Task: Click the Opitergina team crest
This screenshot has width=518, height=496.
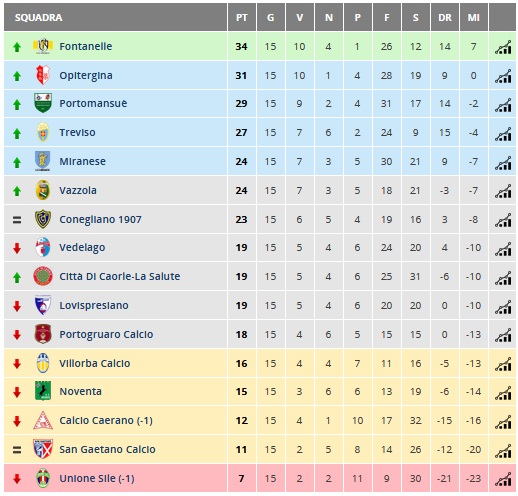Action: 43,75
